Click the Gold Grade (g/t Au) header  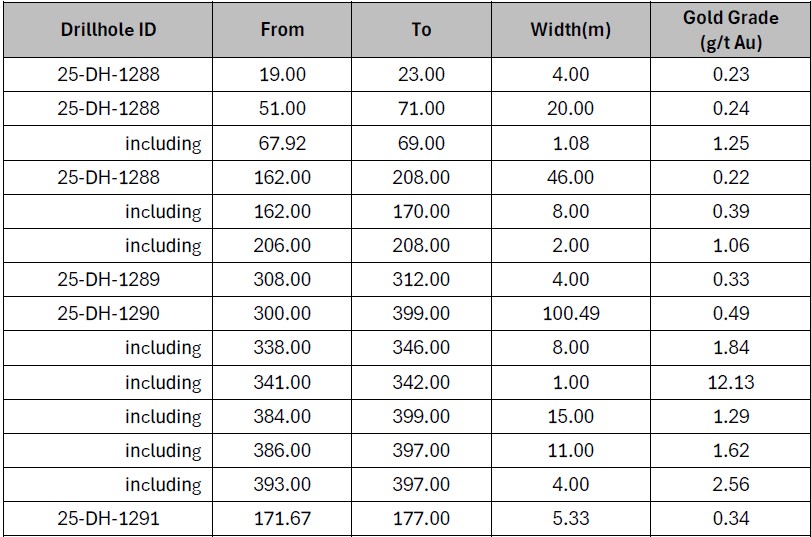[730, 29]
